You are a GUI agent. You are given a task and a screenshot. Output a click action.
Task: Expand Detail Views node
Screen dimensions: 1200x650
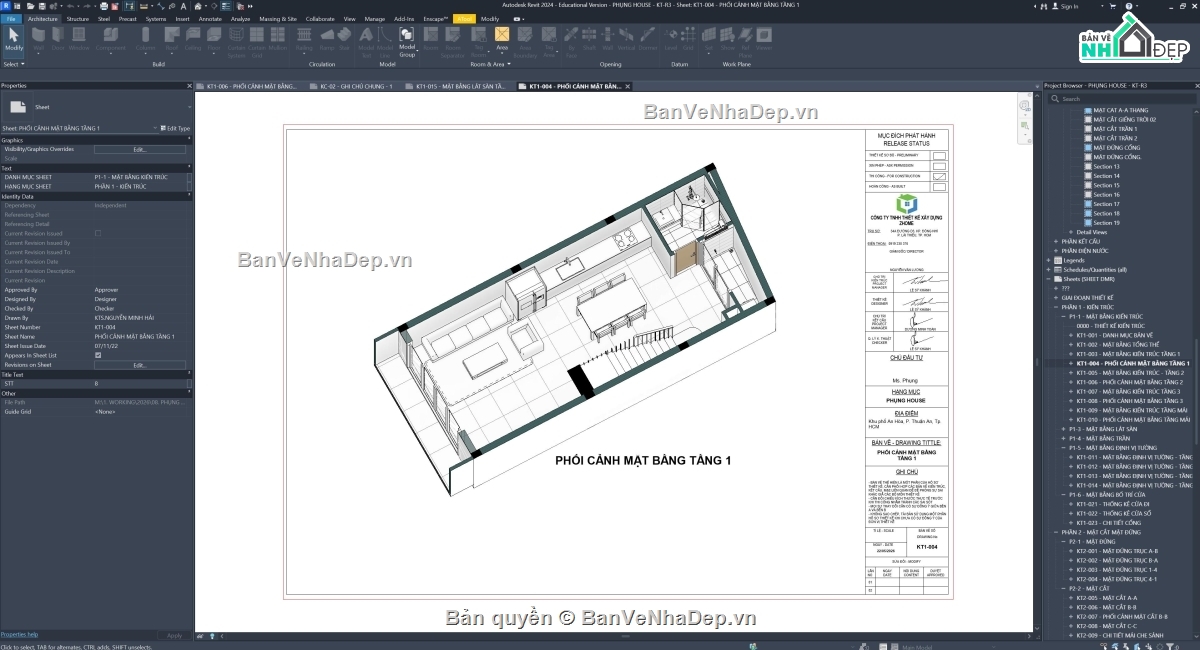point(1071,232)
